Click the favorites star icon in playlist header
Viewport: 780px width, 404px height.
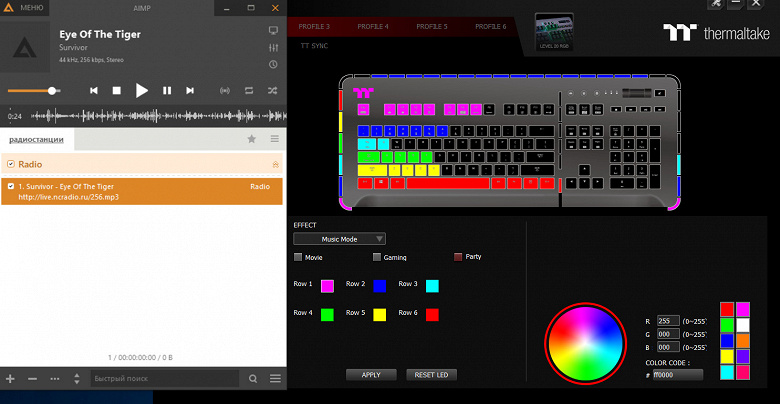click(x=252, y=139)
